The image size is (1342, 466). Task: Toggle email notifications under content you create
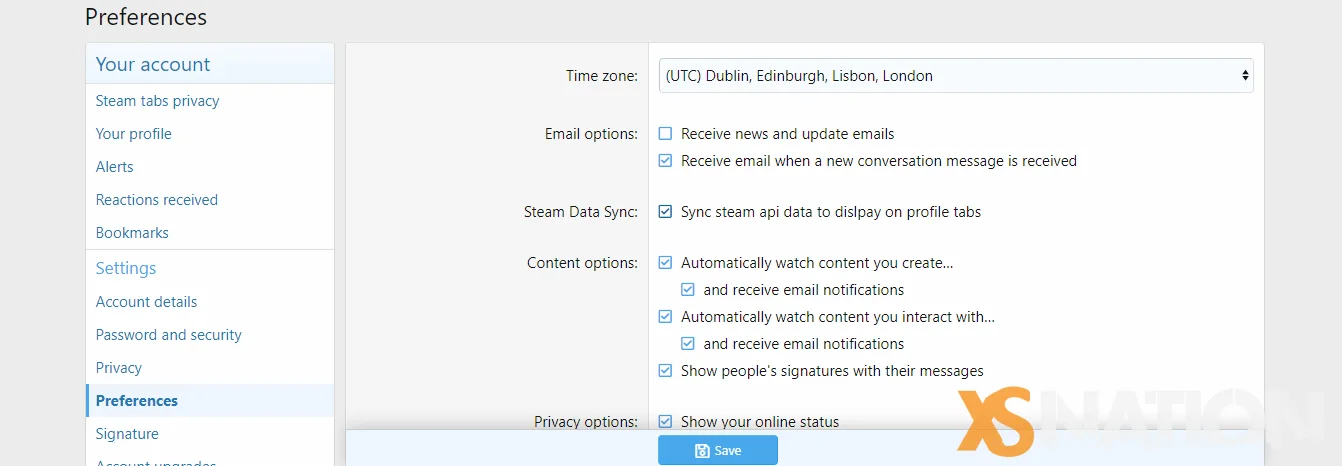pyautogui.click(x=687, y=290)
